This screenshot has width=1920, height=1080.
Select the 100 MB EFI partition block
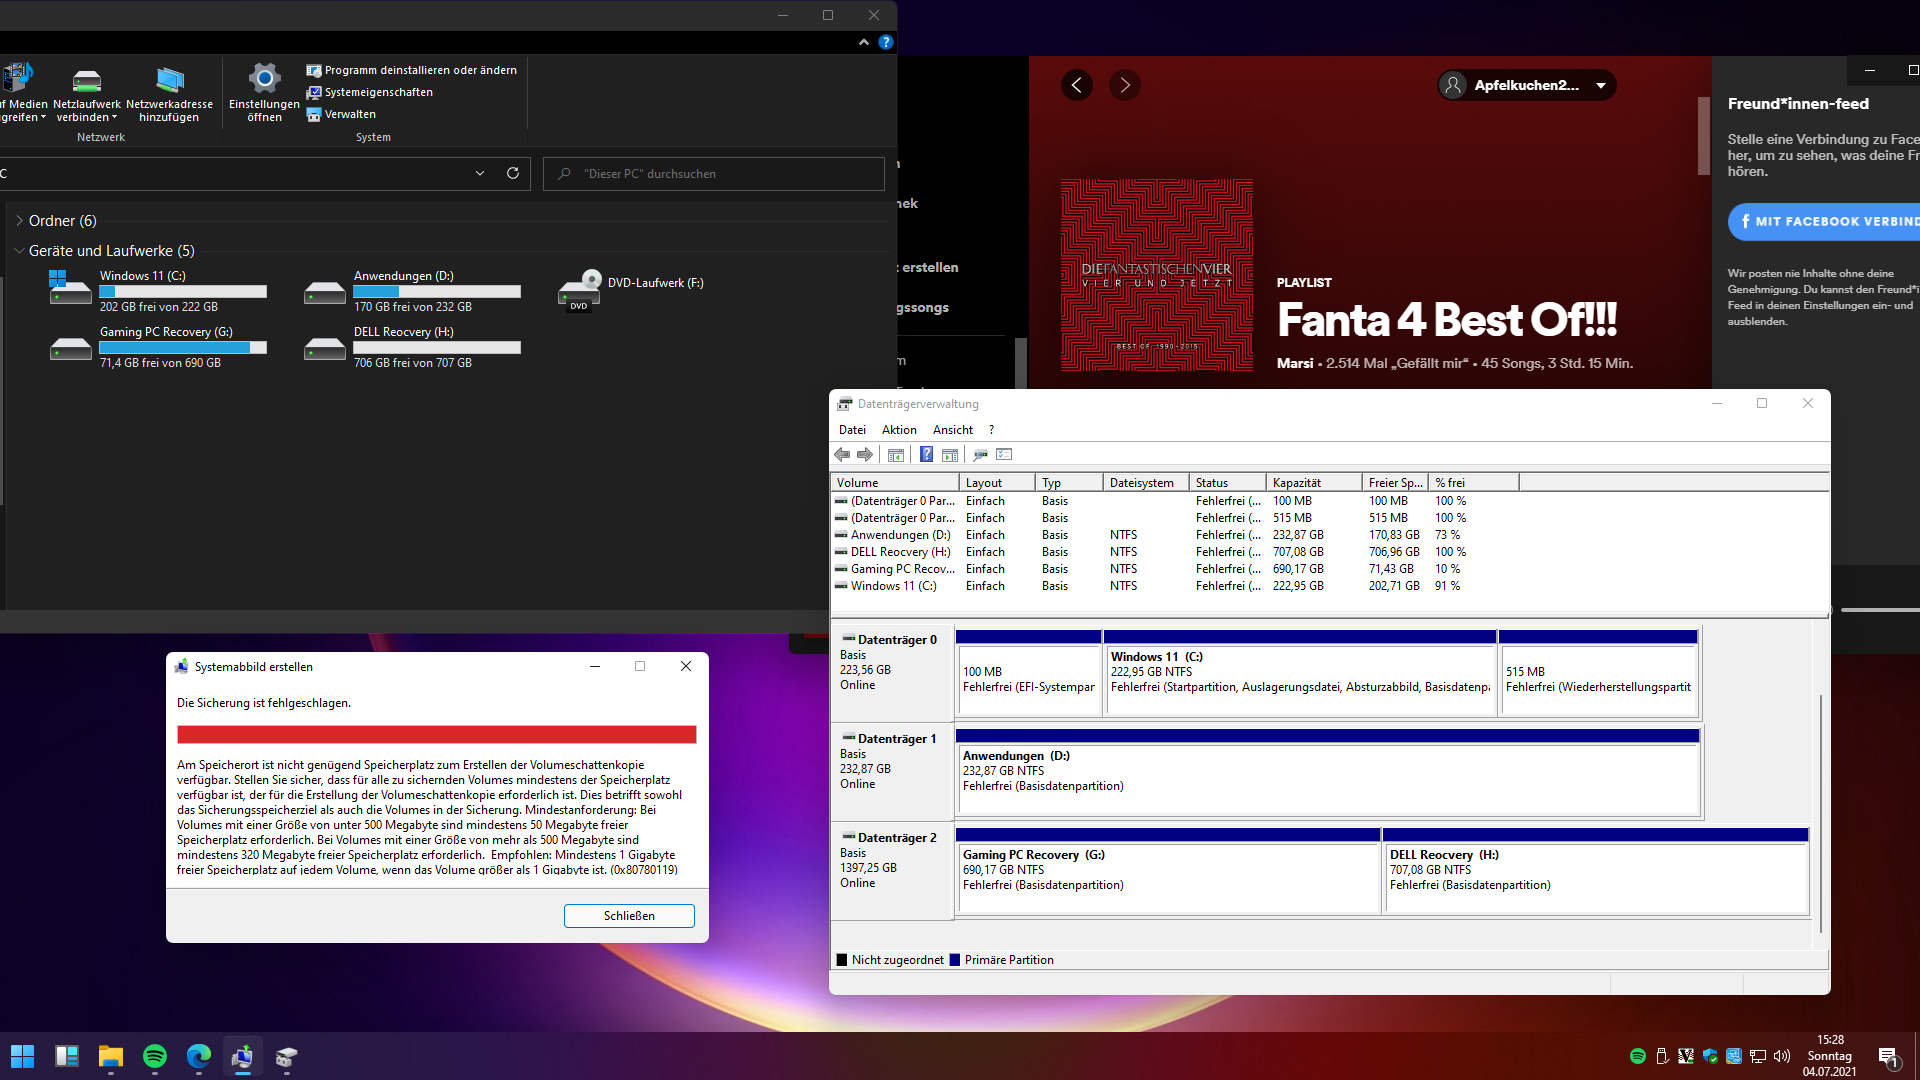click(1028, 672)
